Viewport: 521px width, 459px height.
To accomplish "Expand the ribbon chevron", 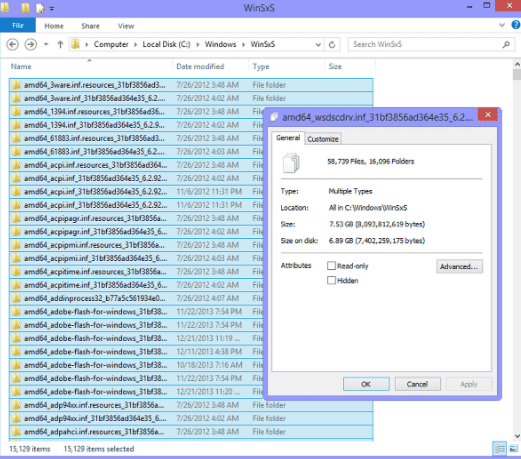I will (x=502, y=25).
